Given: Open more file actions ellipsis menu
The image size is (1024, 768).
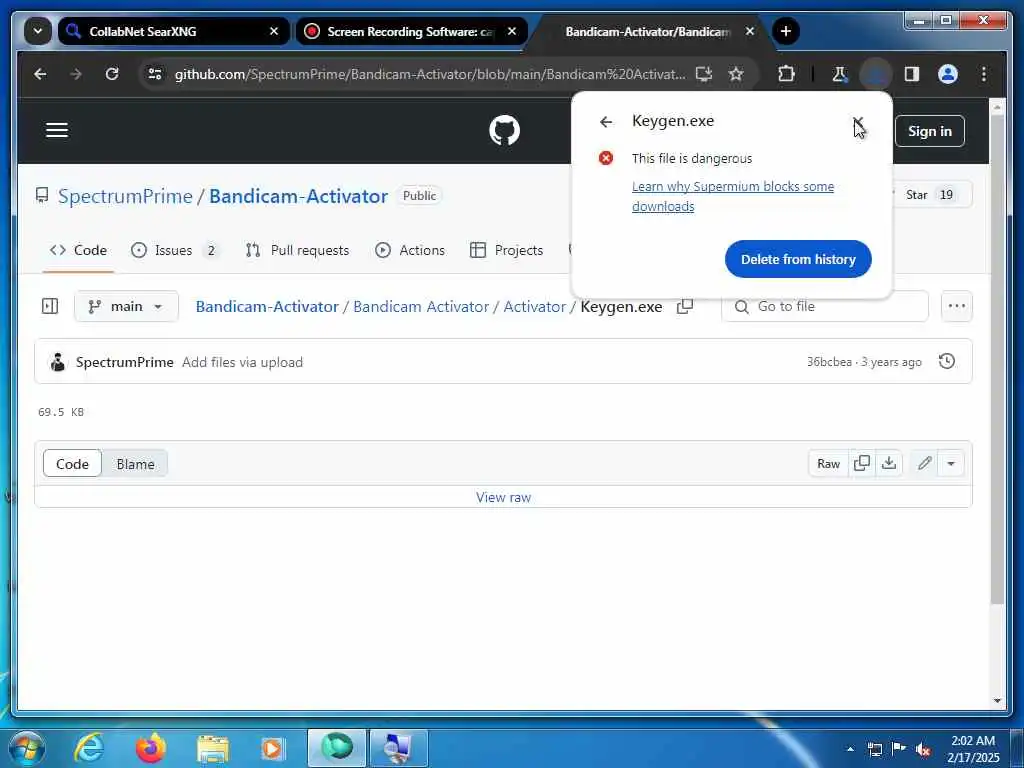Looking at the screenshot, I should coord(957,306).
